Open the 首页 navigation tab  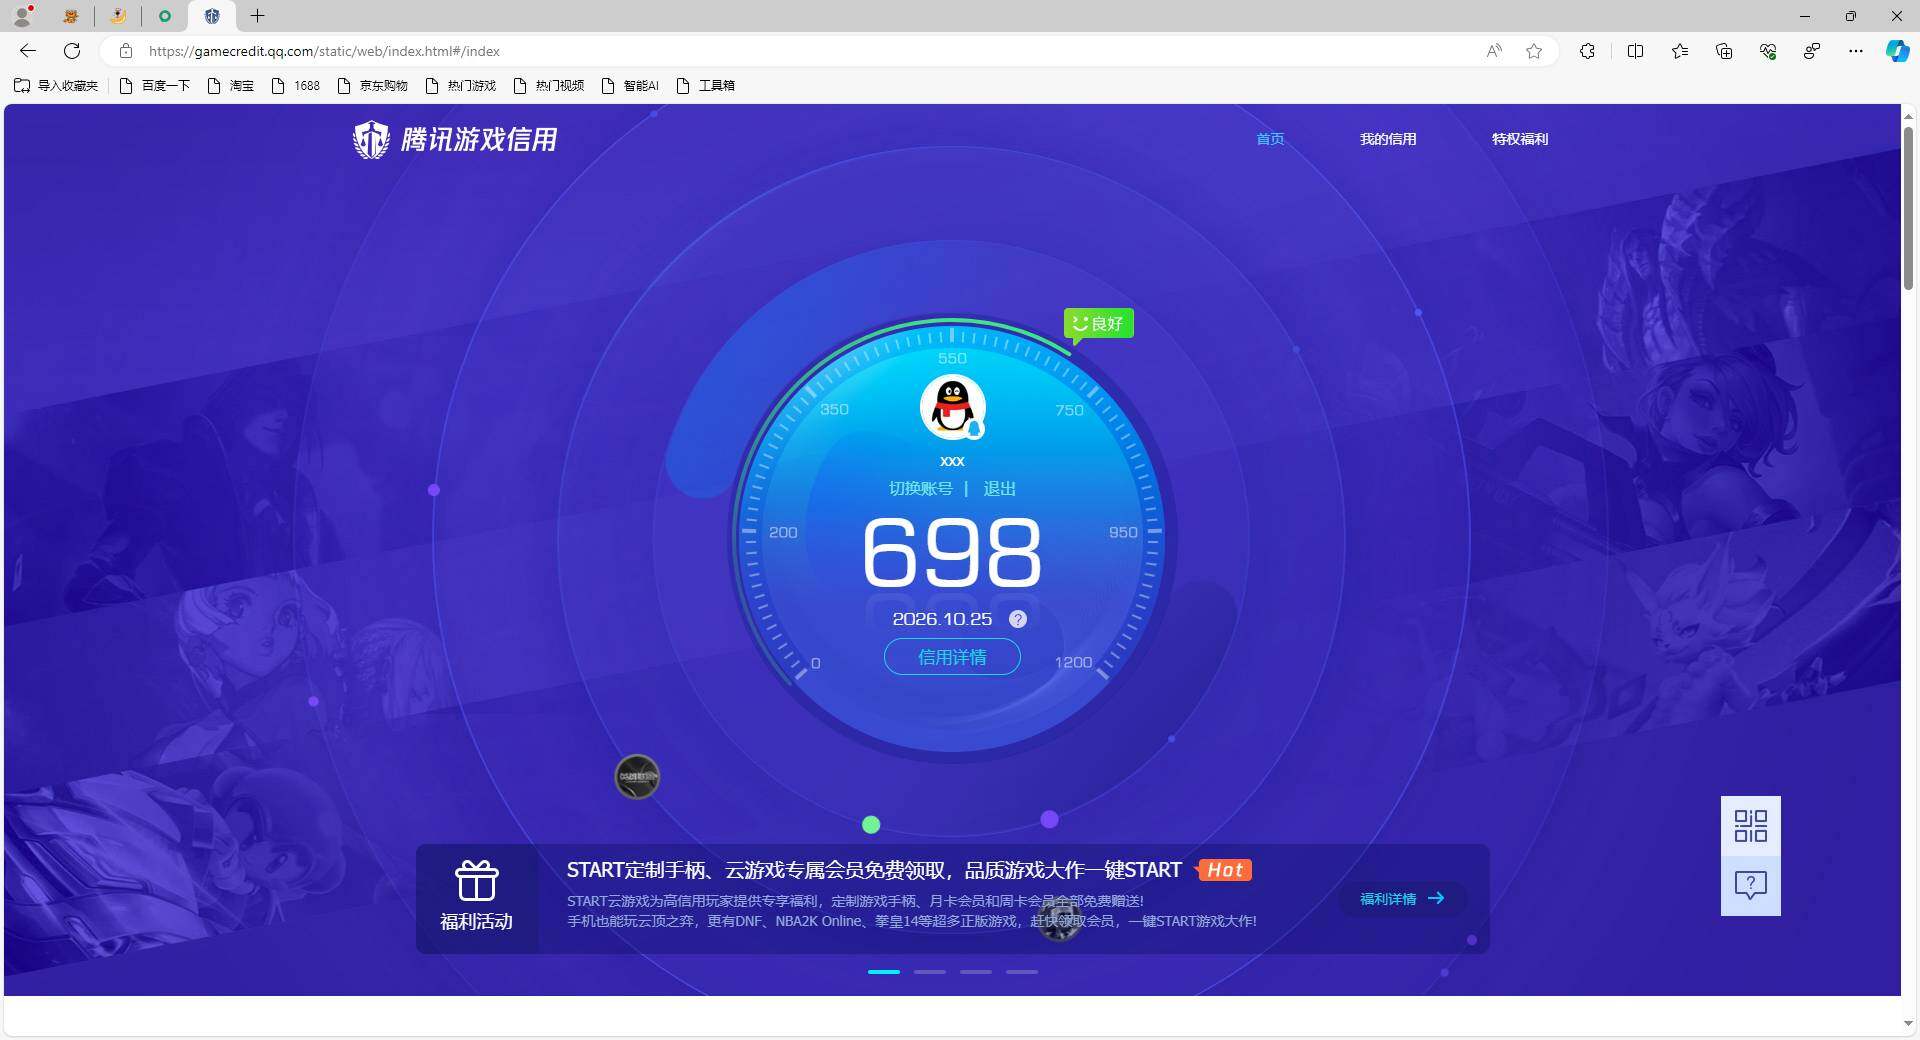click(x=1270, y=139)
